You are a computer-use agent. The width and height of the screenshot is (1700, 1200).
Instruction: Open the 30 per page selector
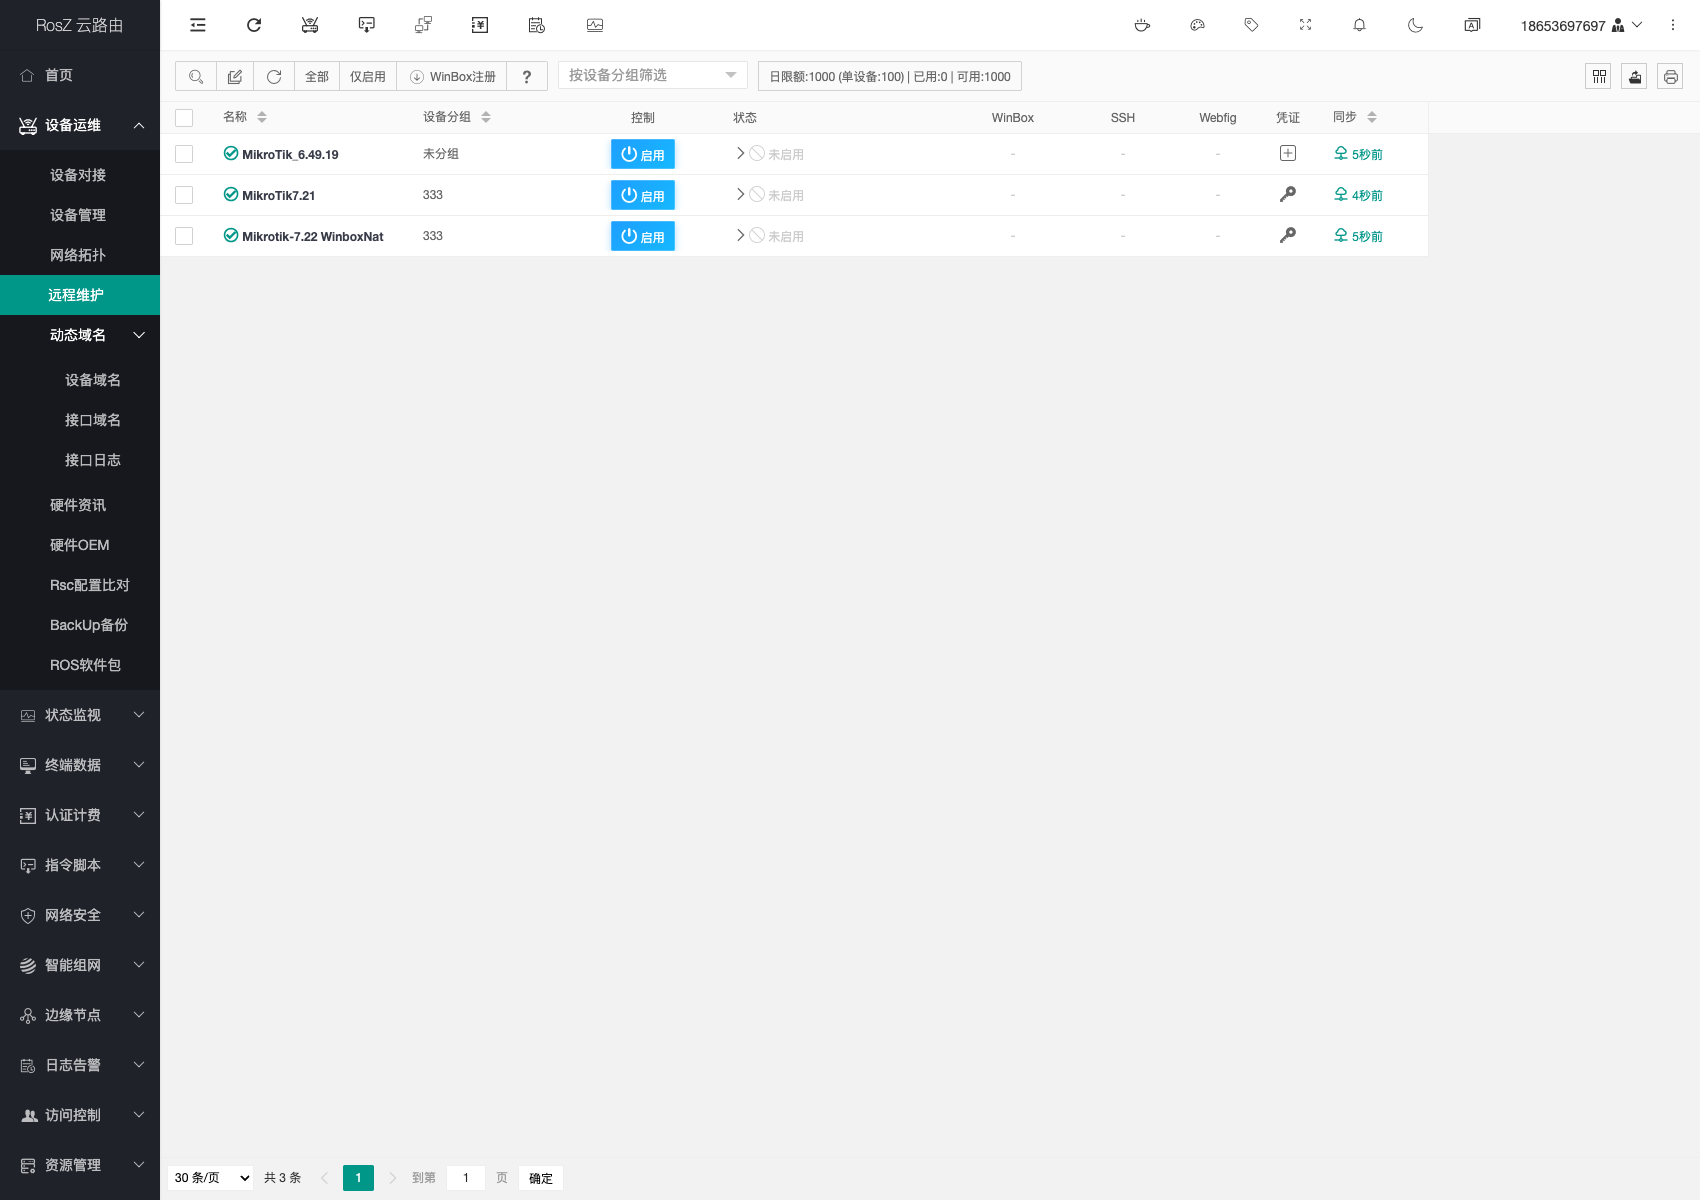[211, 1178]
